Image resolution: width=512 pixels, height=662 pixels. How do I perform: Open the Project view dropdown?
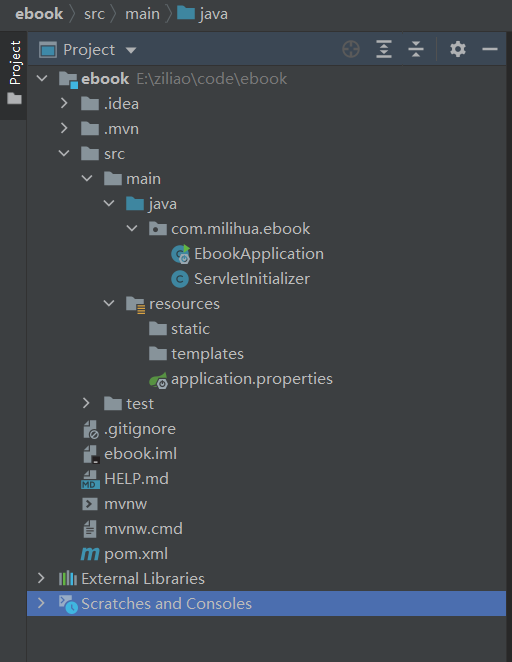(131, 50)
